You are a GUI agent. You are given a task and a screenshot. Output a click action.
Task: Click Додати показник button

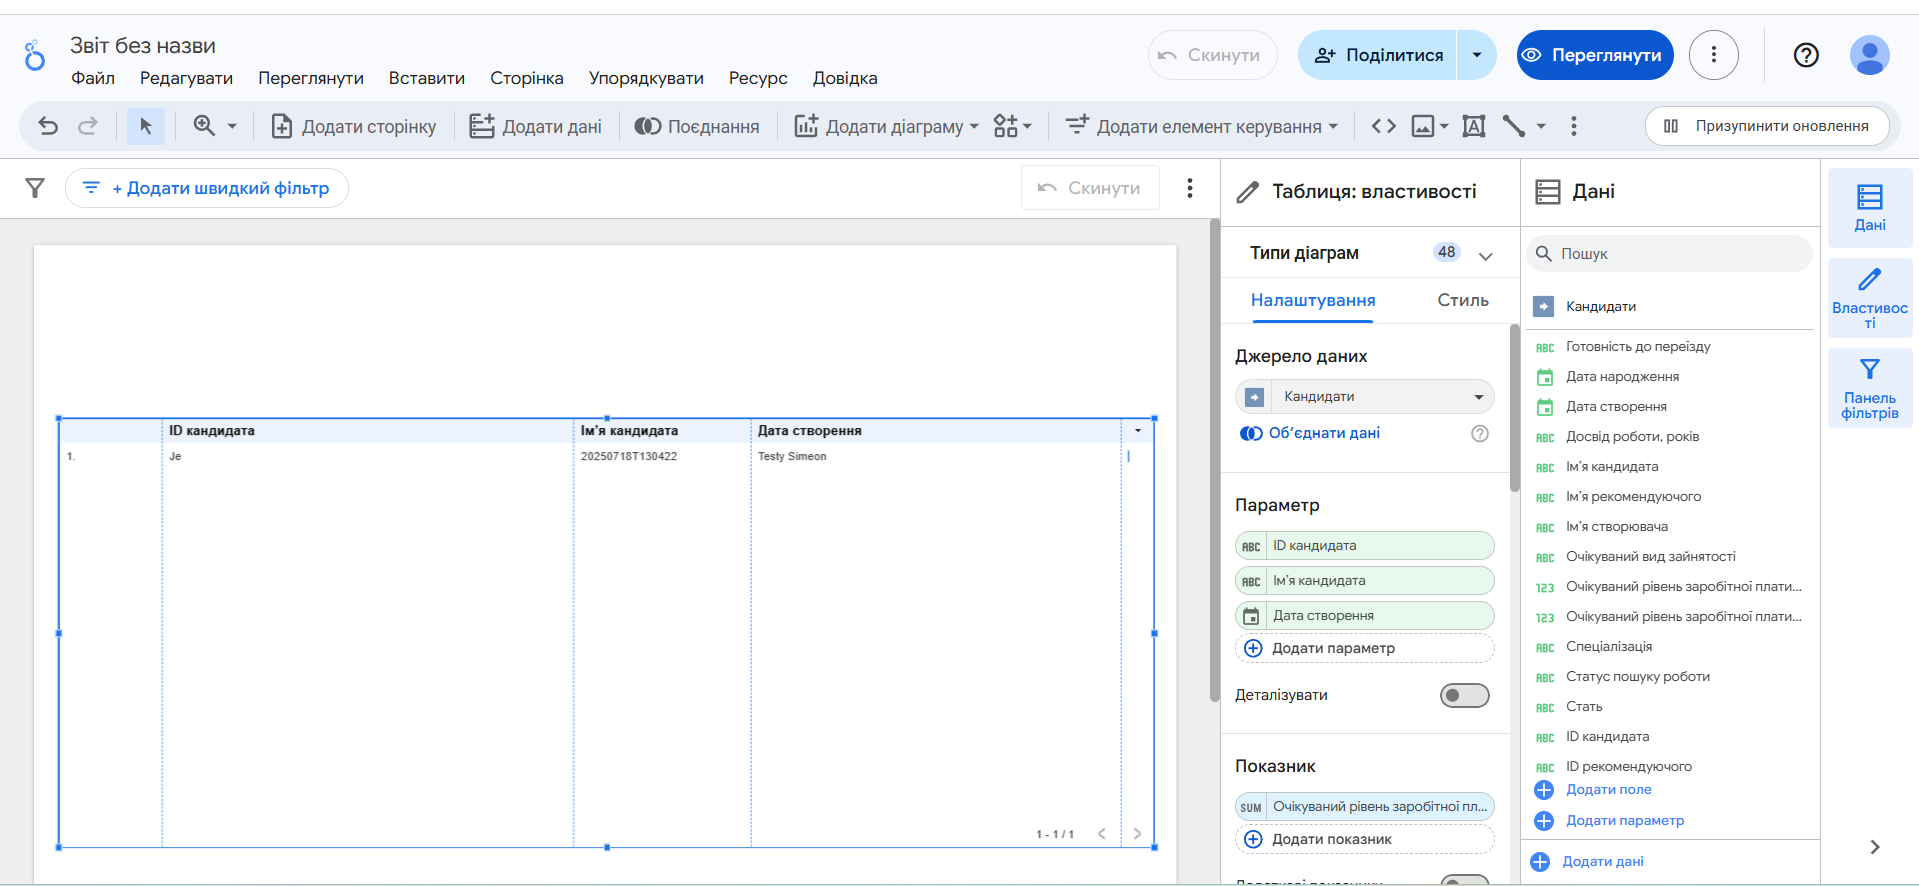pyautogui.click(x=1365, y=839)
